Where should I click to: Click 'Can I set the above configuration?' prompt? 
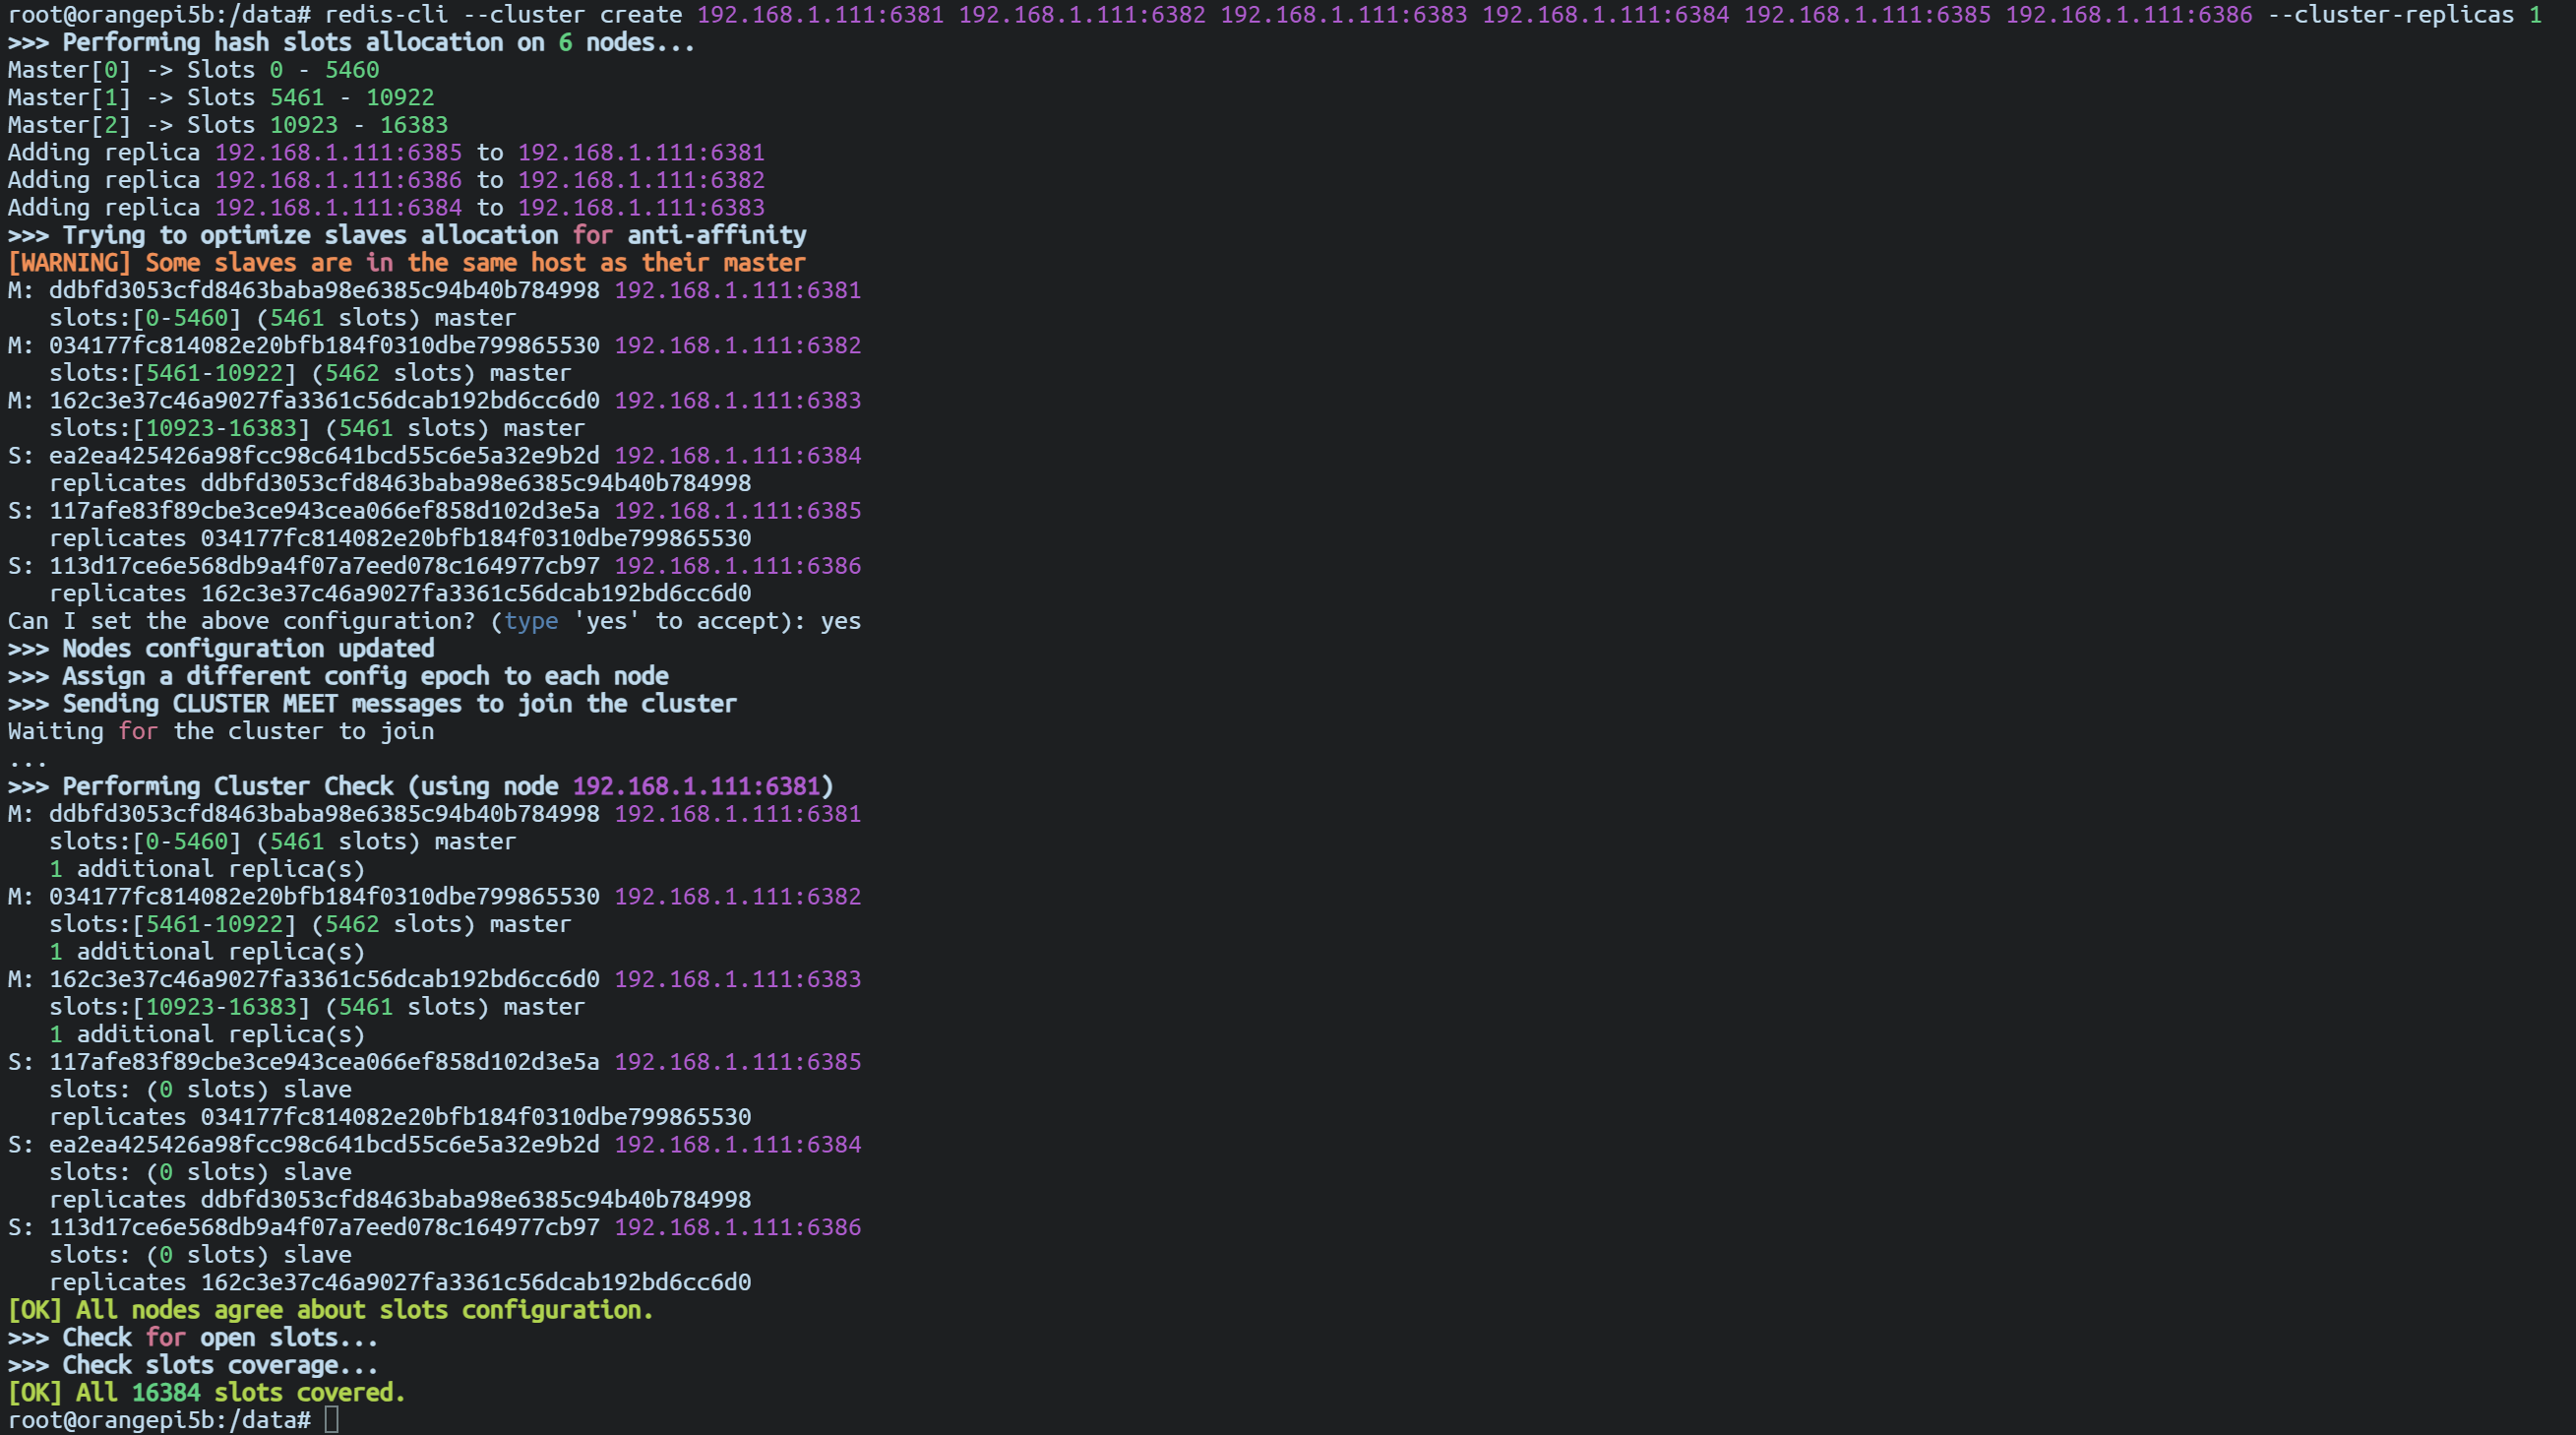point(242,621)
